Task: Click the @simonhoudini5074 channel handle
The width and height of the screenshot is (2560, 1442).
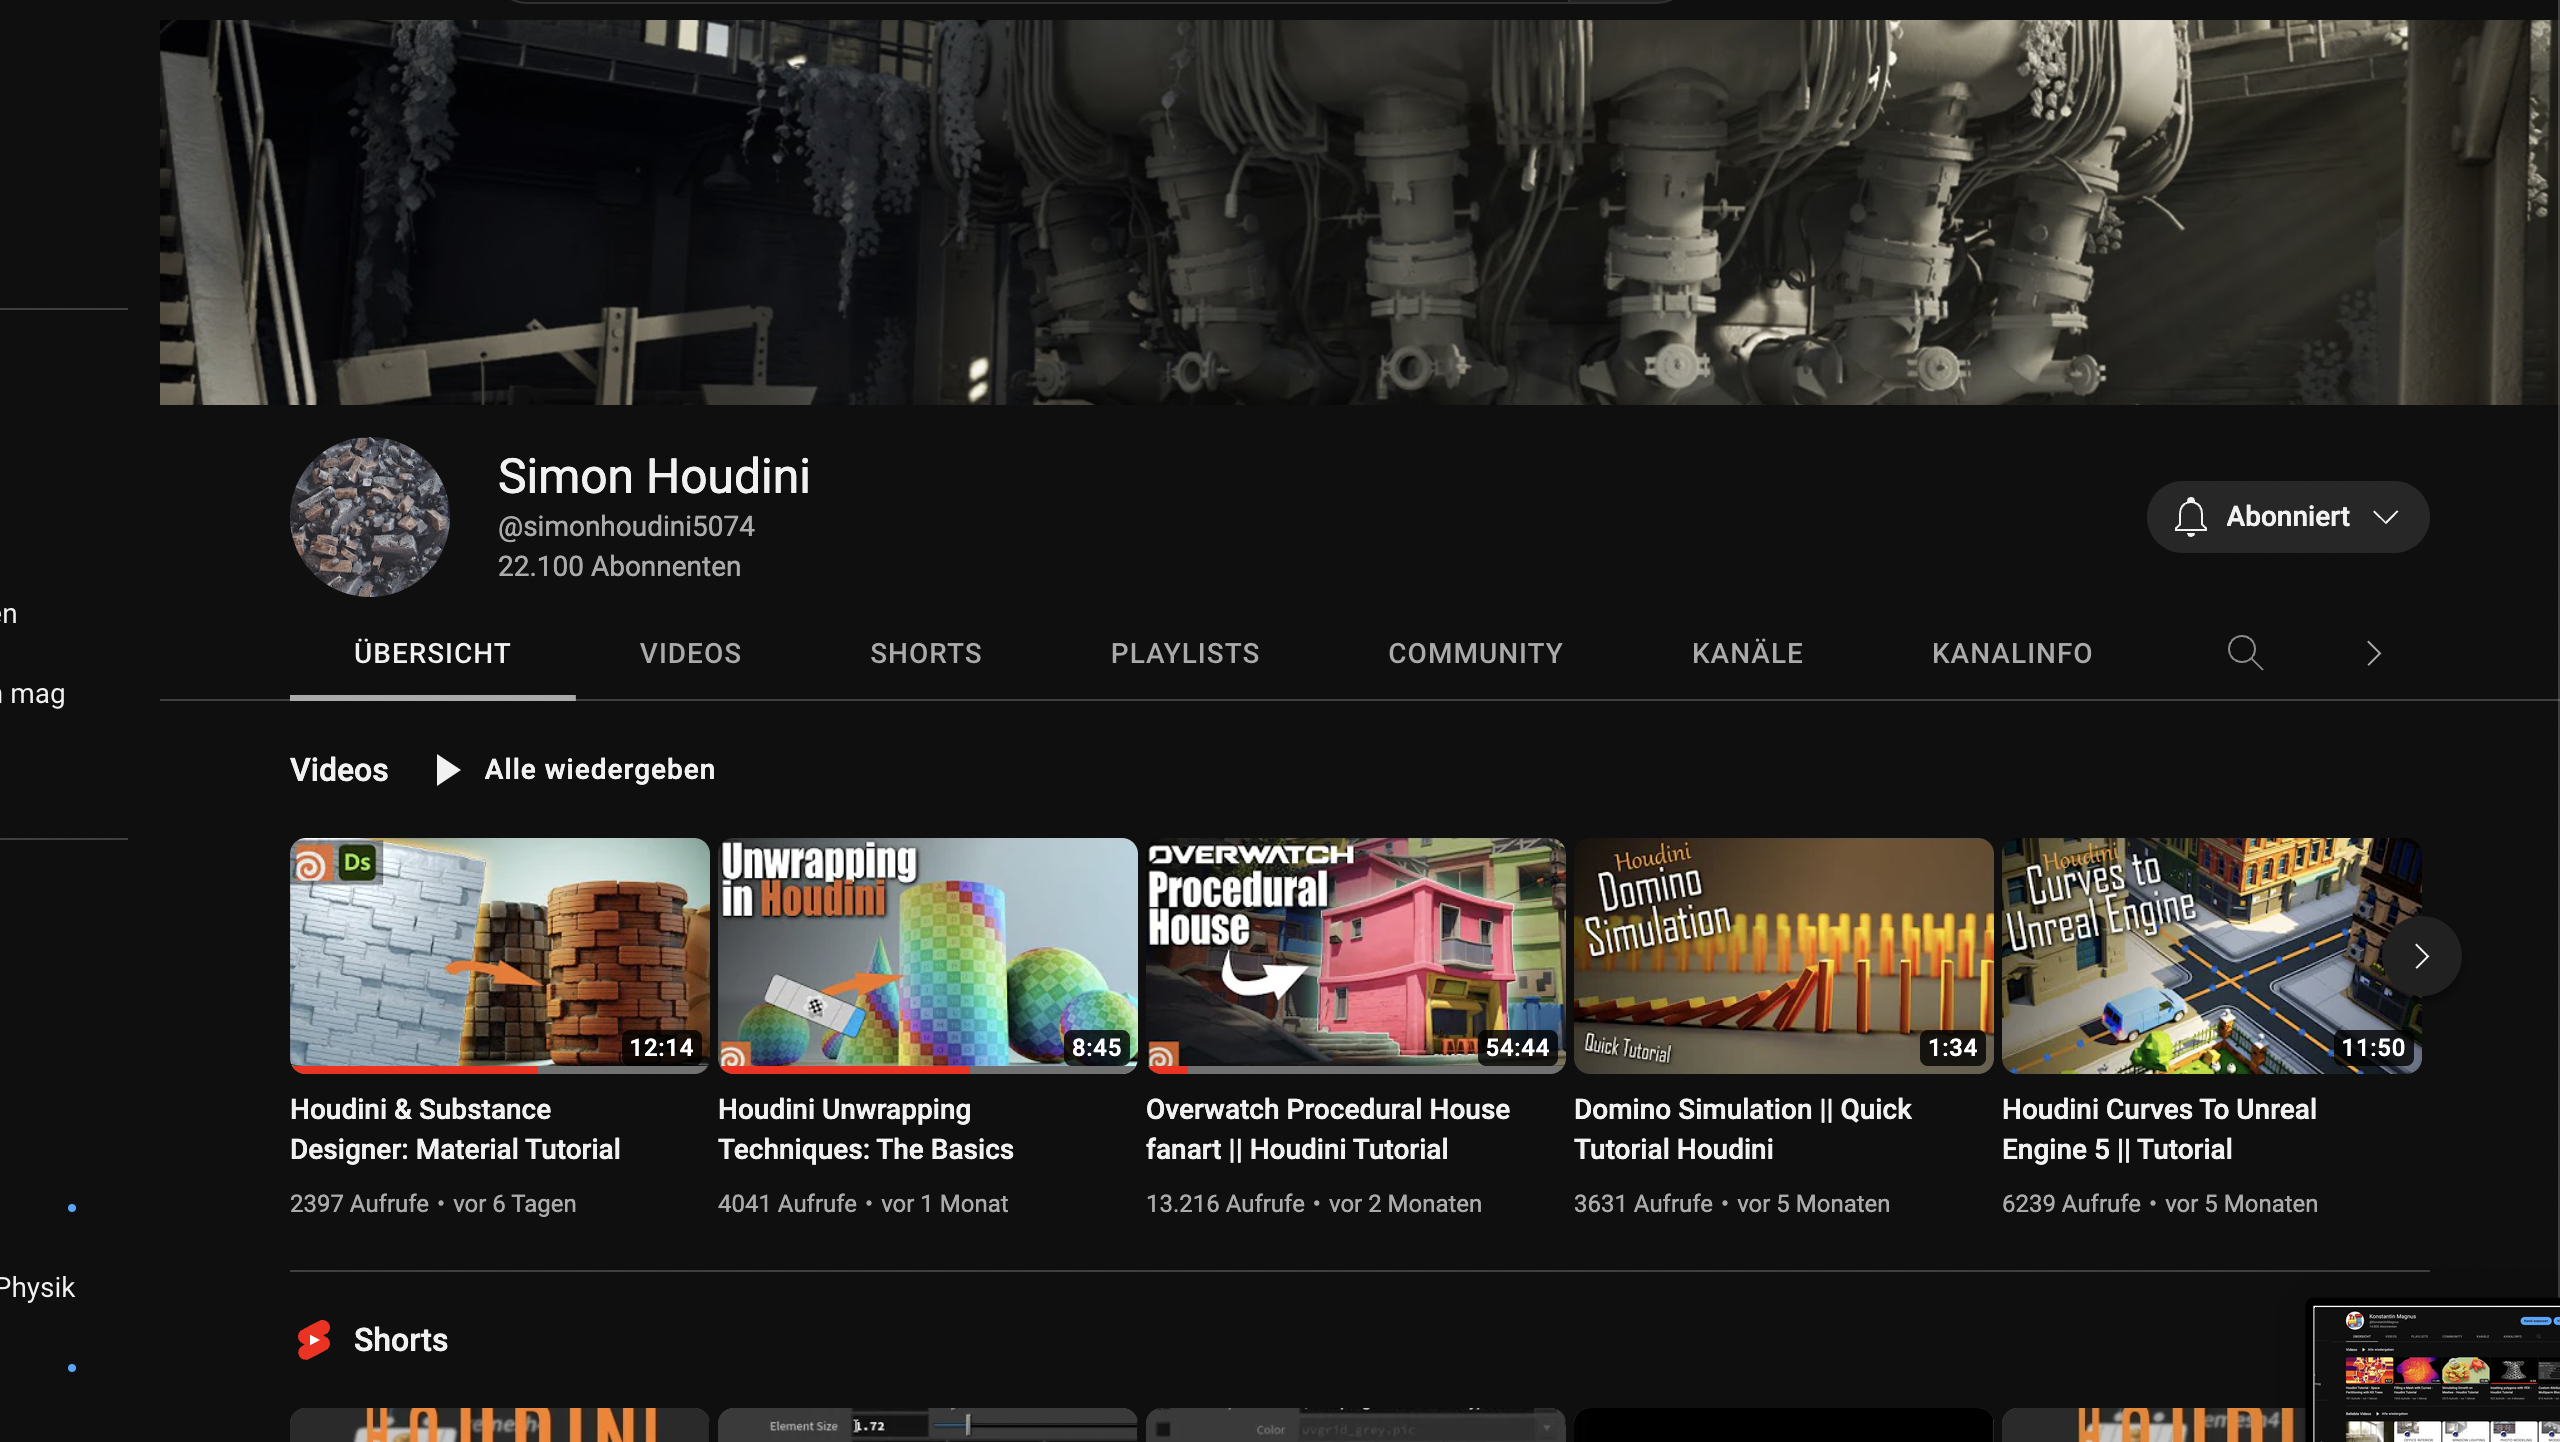Action: pos(626,526)
